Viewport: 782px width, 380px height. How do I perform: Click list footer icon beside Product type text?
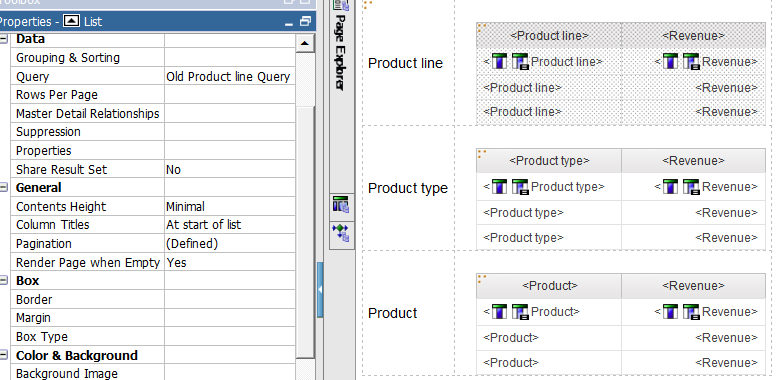click(x=520, y=187)
